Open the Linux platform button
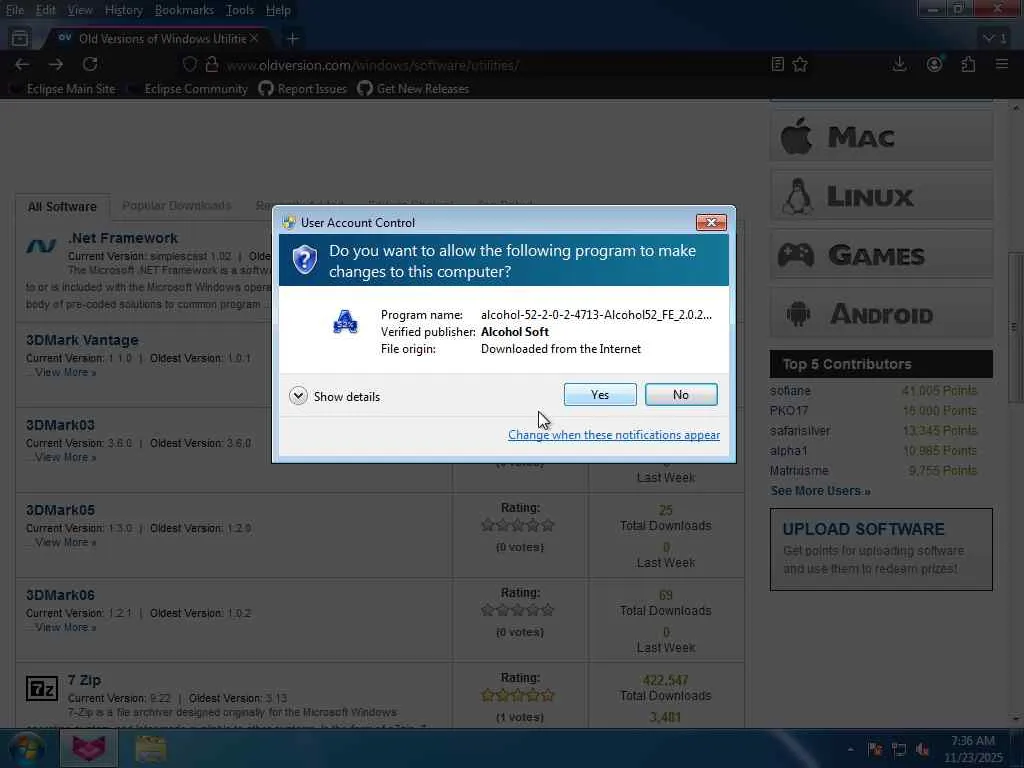This screenshot has height=768, width=1024. (x=882, y=195)
